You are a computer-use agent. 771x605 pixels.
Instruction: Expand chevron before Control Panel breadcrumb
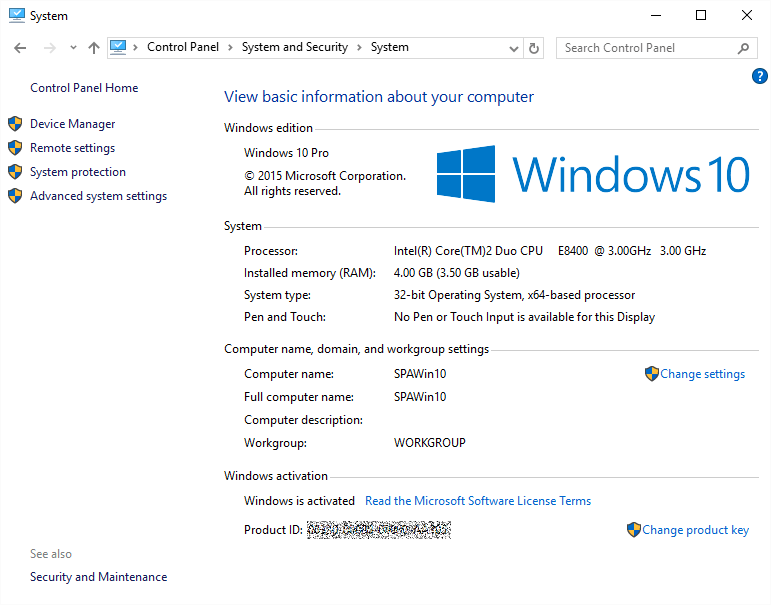[x=135, y=47]
